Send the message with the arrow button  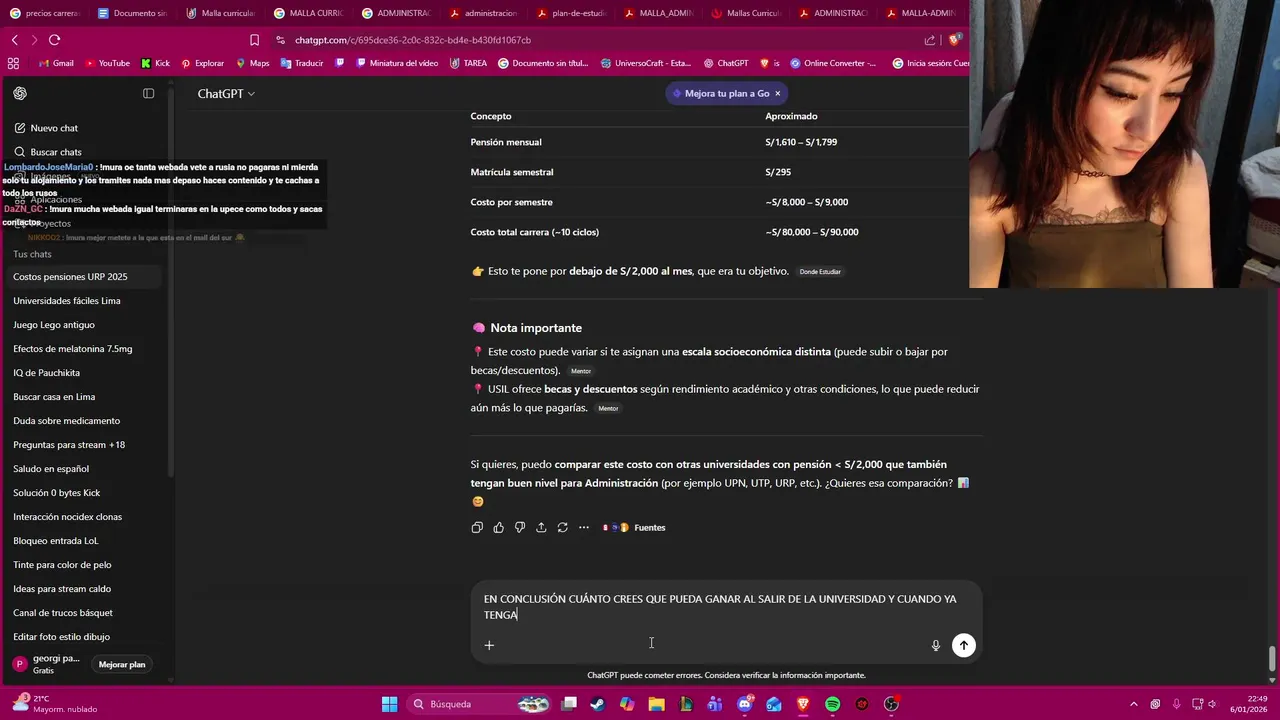963,645
